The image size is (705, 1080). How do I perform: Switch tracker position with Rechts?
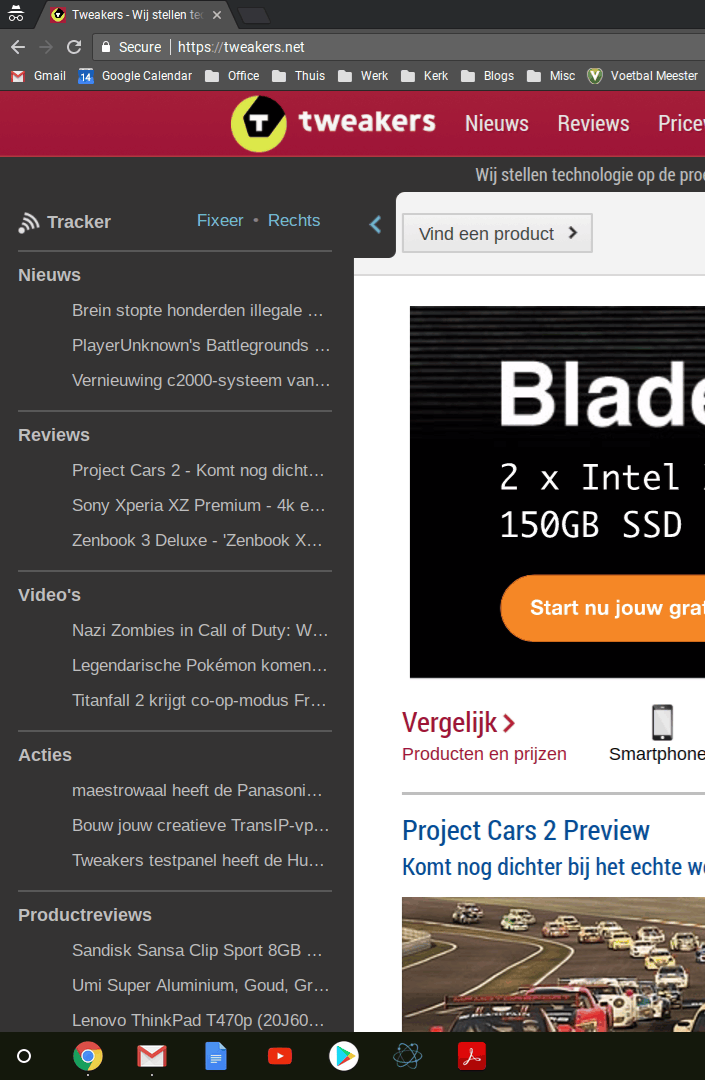[294, 221]
